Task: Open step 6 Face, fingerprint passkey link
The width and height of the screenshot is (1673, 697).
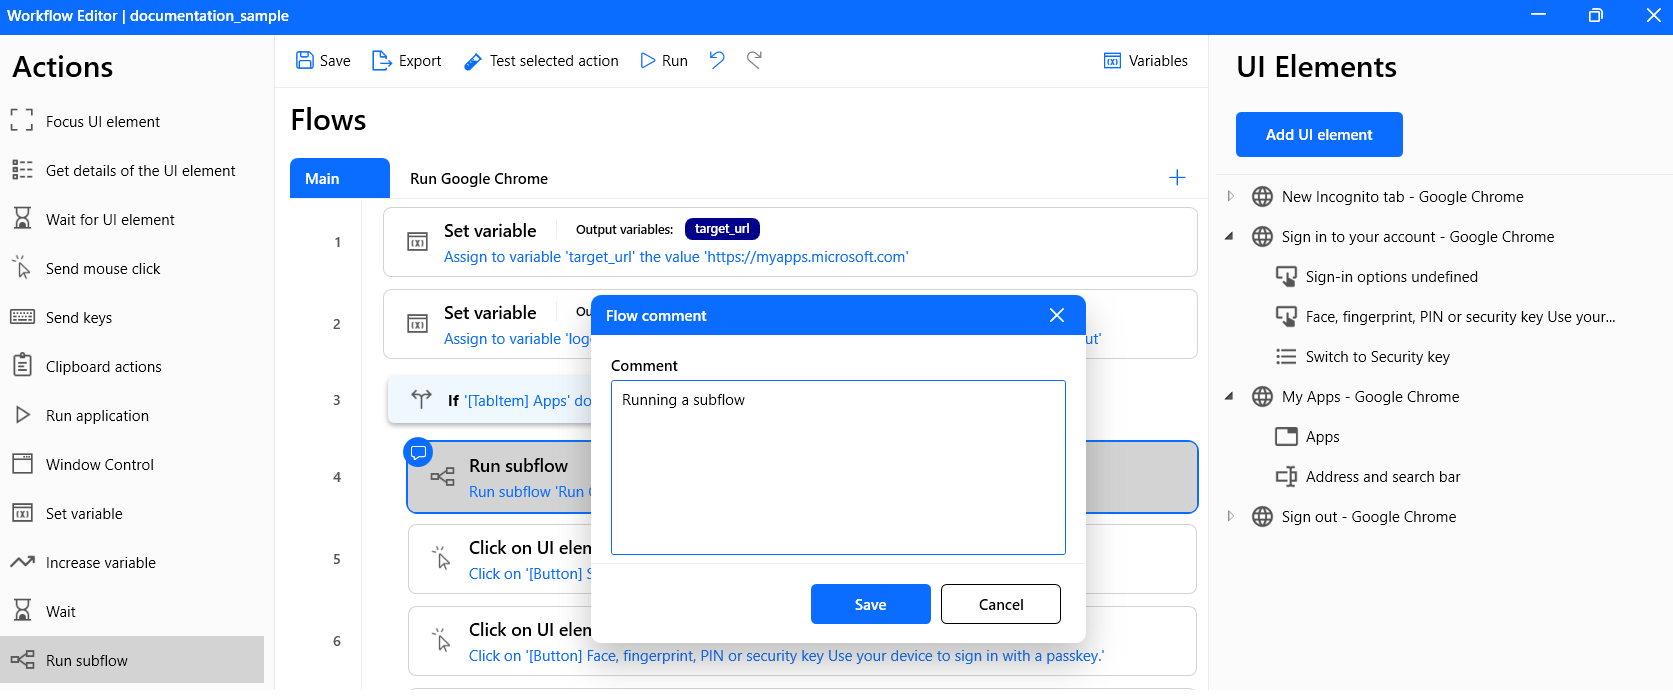Action: [x=786, y=656]
